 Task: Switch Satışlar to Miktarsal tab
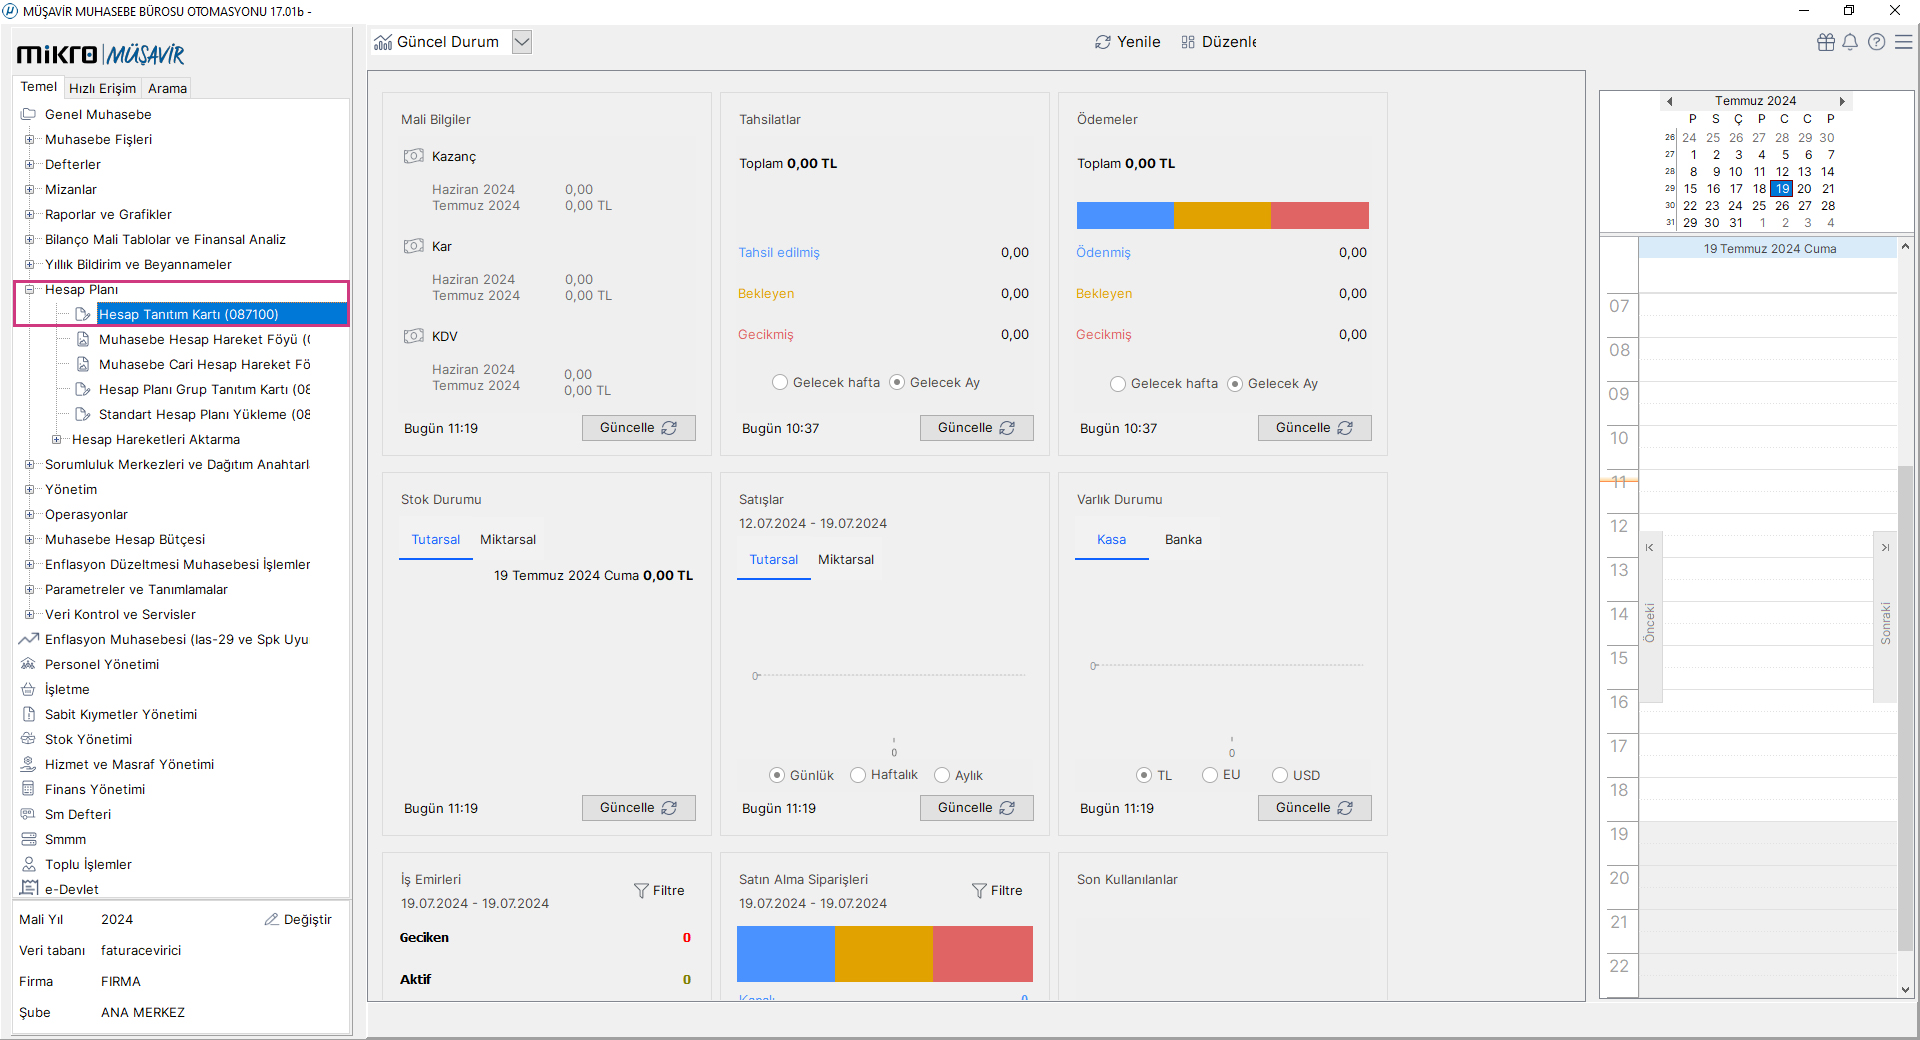[x=846, y=559]
